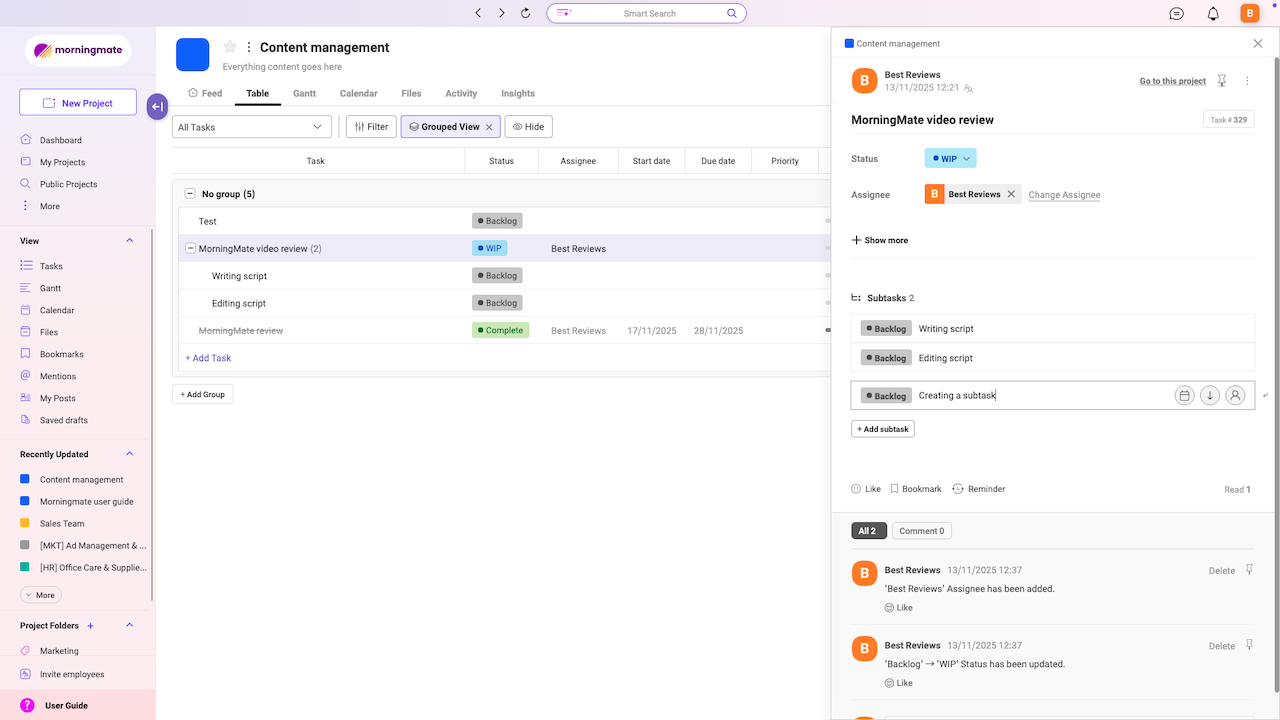Click the priority arrow icon in subtask row
The height and width of the screenshot is (720, 1280).
coord(1210,395)
